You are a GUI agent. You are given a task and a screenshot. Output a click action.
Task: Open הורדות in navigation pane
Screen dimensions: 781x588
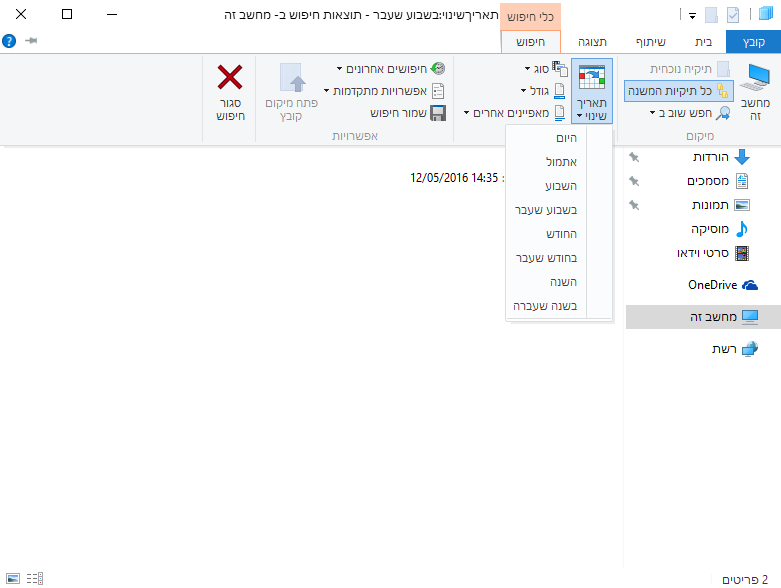tap(710, 157)
